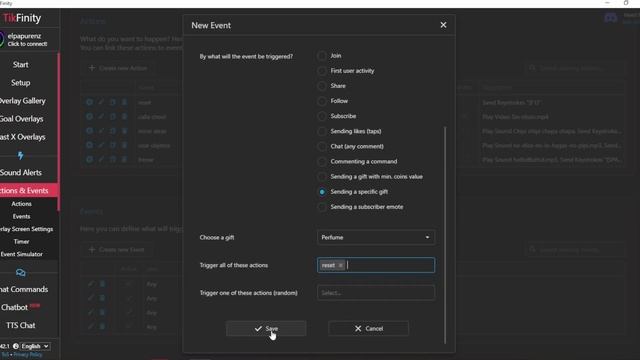The height and width of the screenshot is (360, 640).
Task: Open the Actions sub-item
Action: (21, 204)
